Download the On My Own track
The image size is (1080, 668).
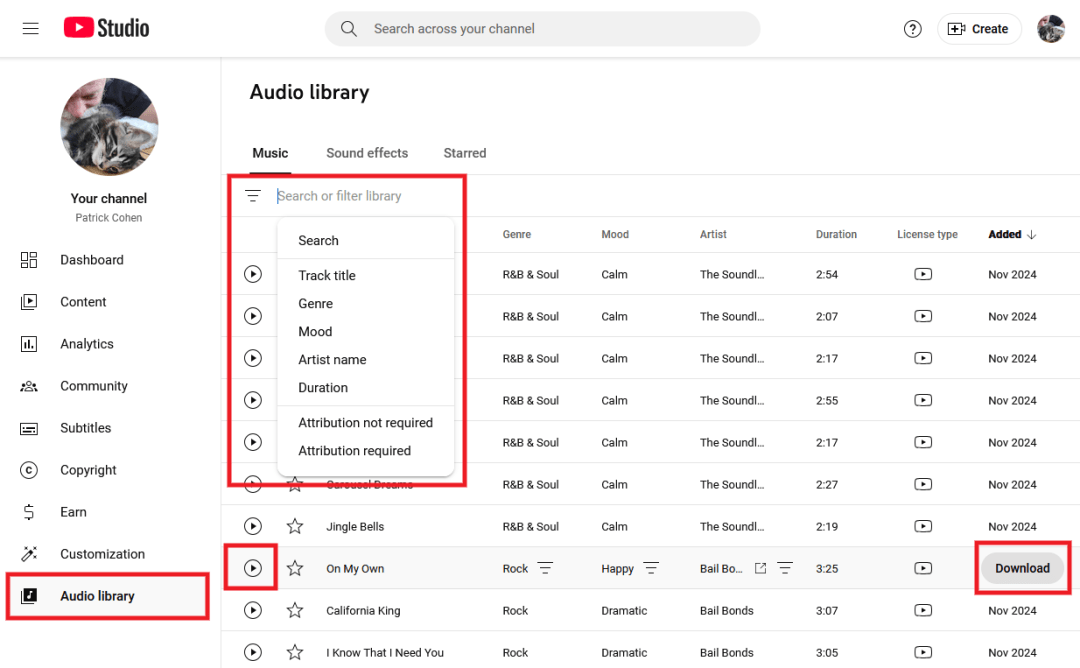1022,567
